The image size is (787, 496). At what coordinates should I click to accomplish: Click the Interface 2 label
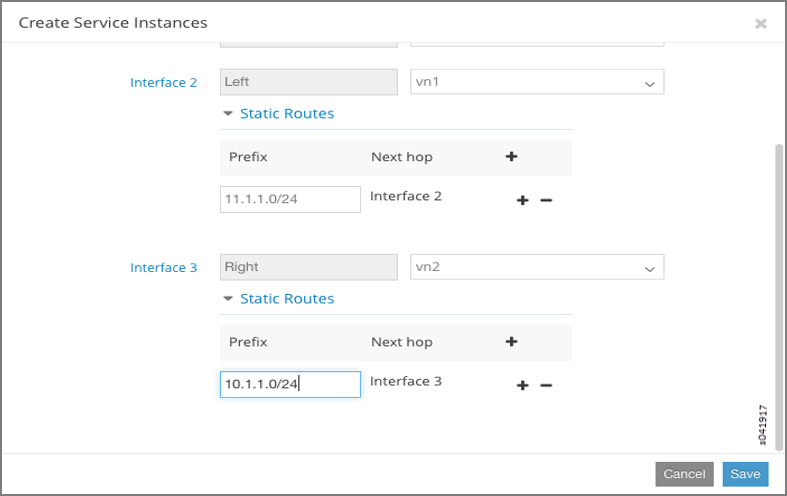tap(164, 83)
